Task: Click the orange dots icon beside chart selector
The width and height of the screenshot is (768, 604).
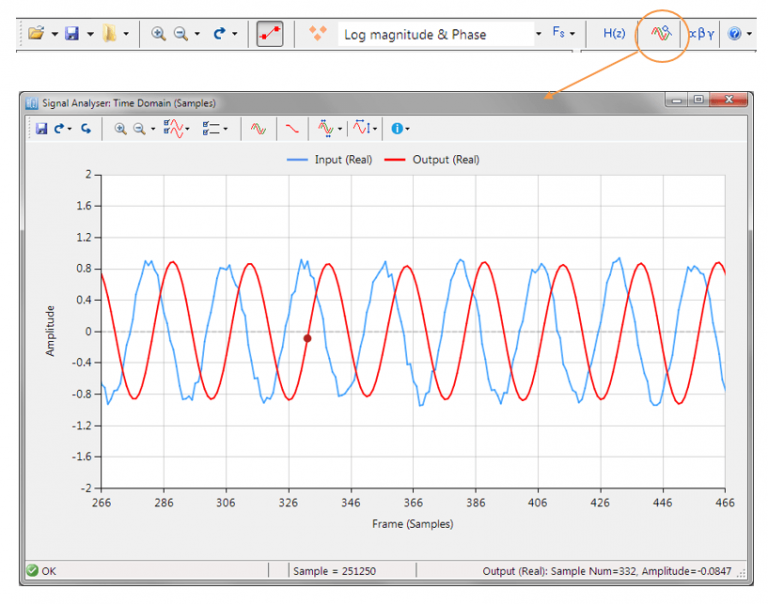Action: 318,34
